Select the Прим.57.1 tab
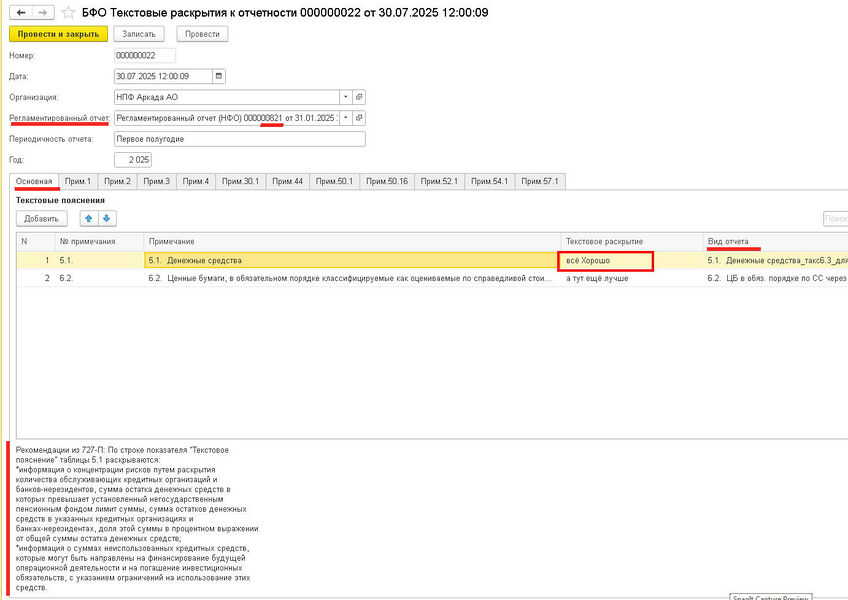Viewport: 848px width, 600px height. (x=542, y=181)
